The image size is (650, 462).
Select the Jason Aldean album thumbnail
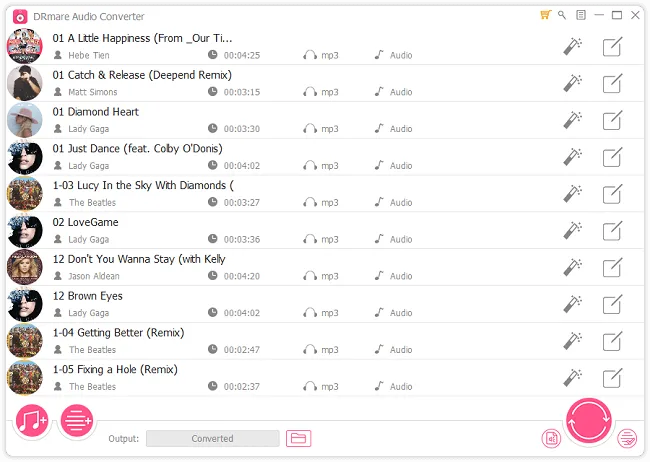25,267
